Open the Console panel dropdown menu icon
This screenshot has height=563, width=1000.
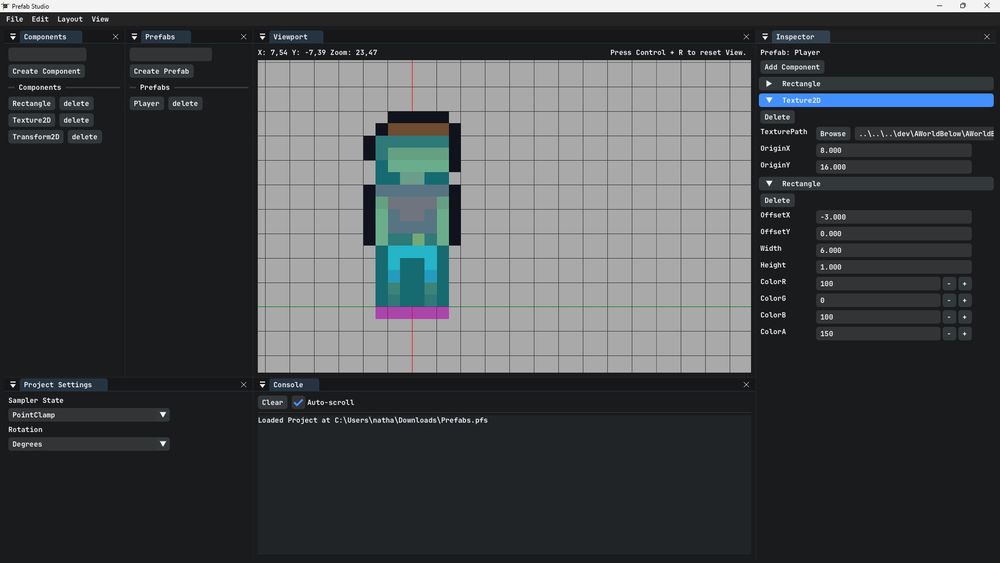coord(262,384)
